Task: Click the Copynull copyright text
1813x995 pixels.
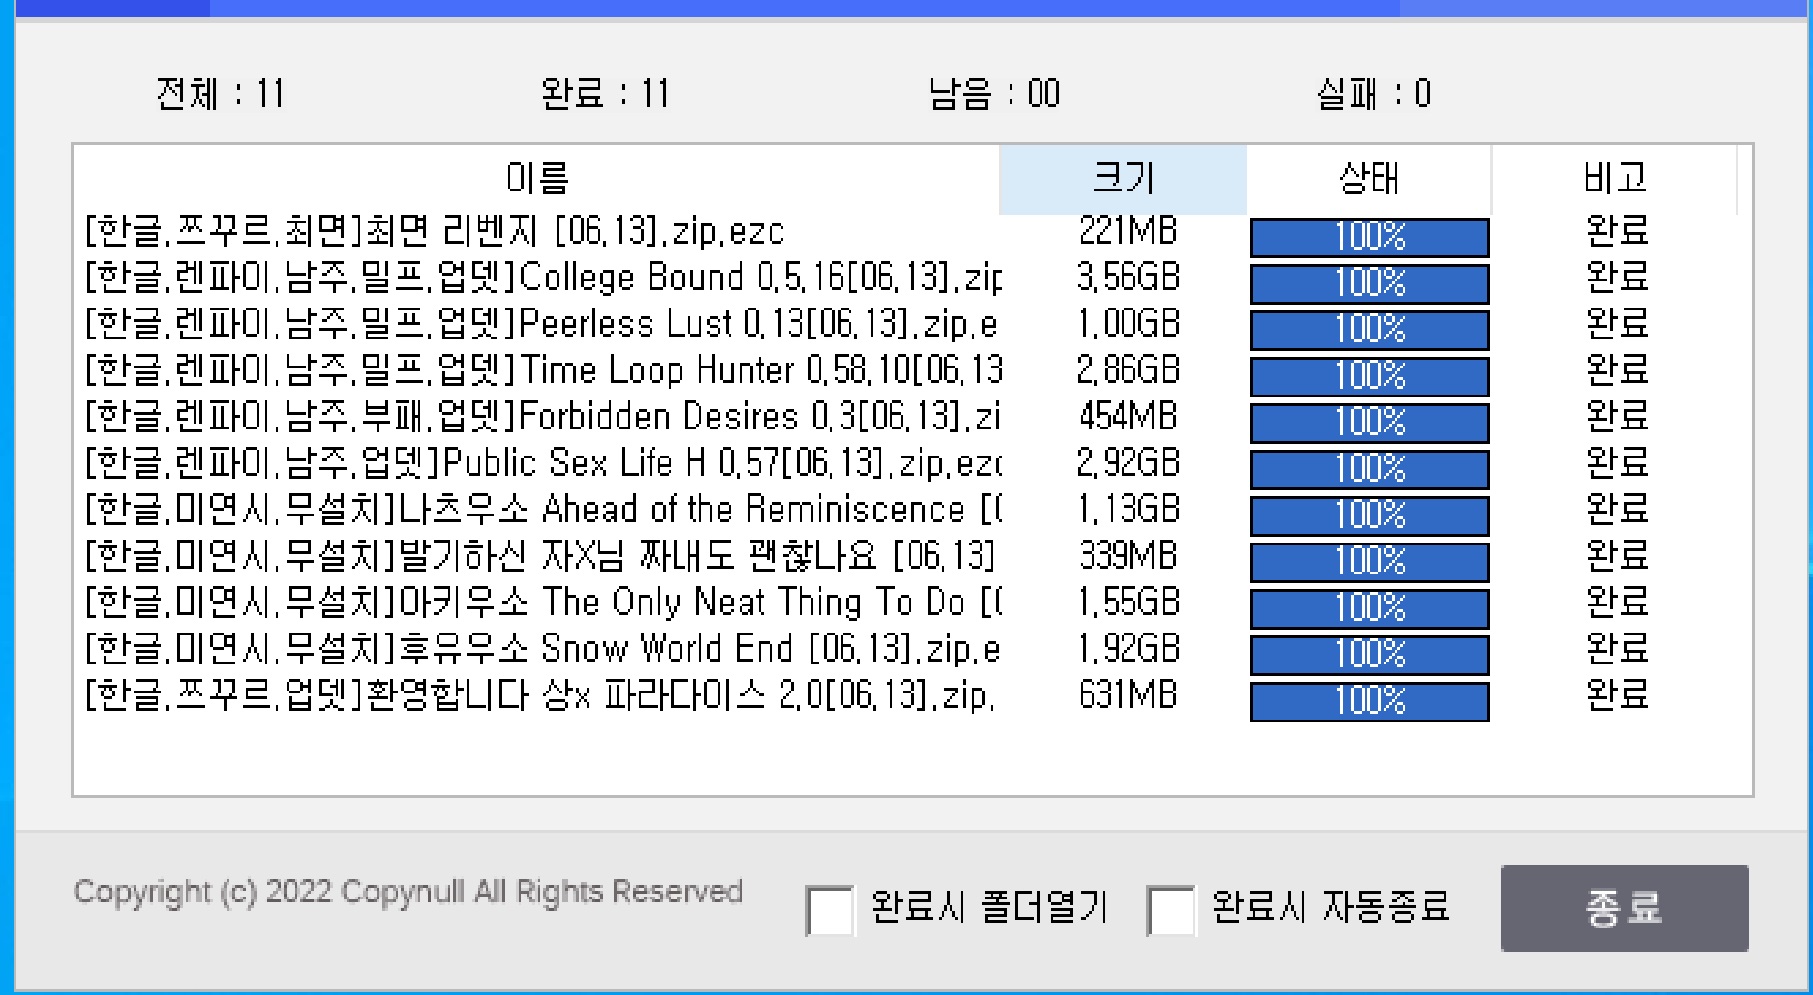Action: 408,892
